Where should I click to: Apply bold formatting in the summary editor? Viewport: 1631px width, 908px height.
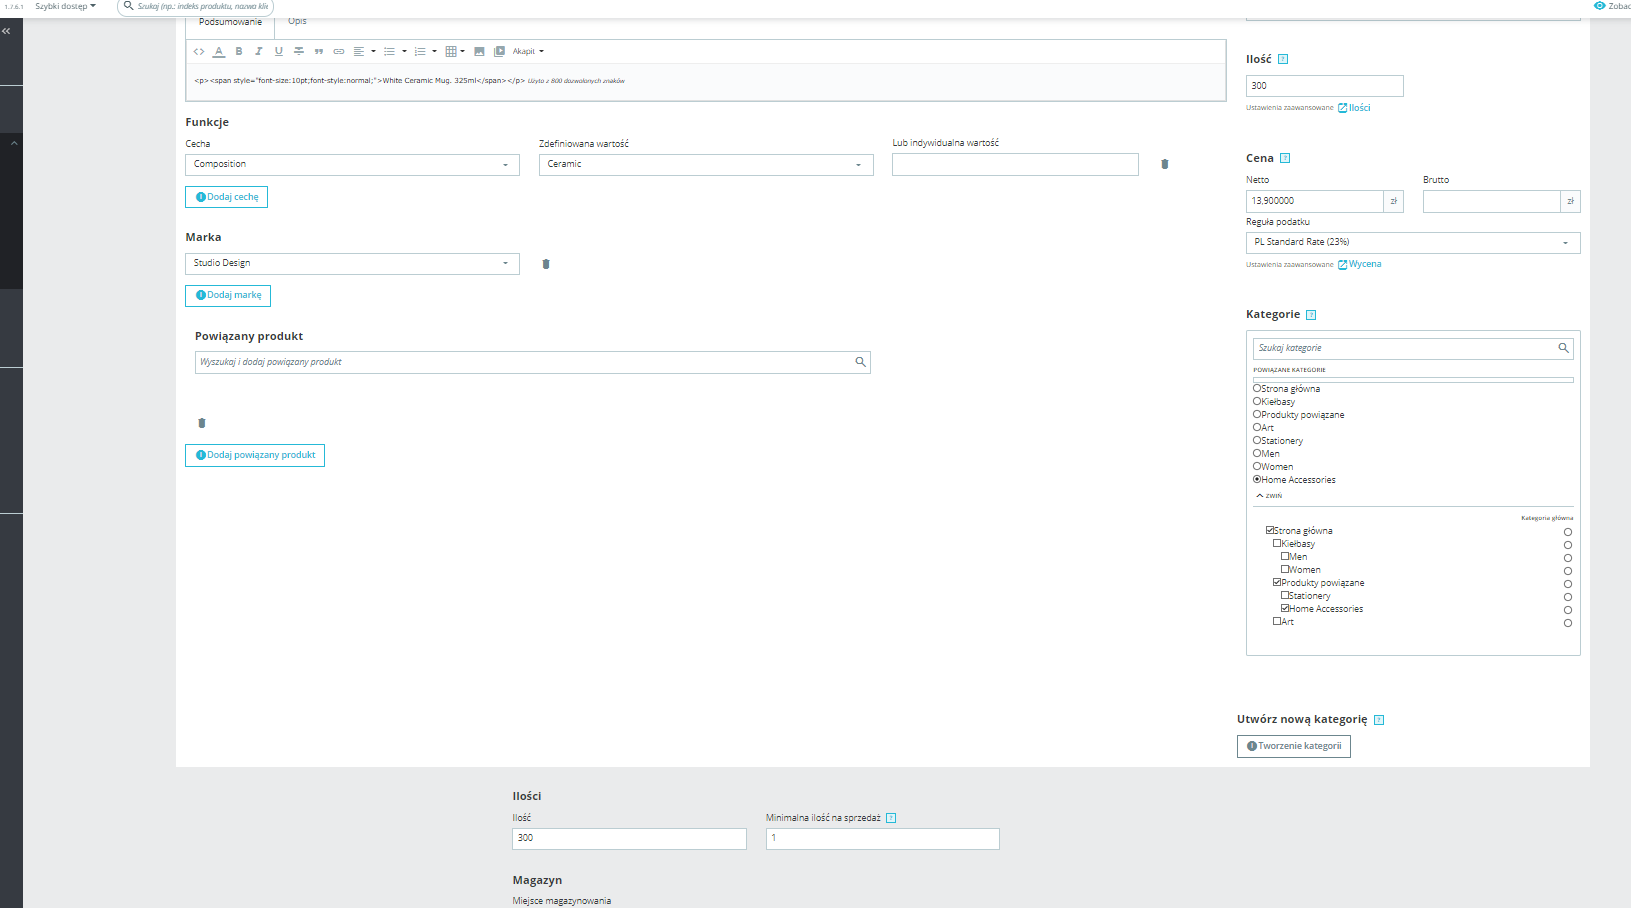click(x=239, y=52)
